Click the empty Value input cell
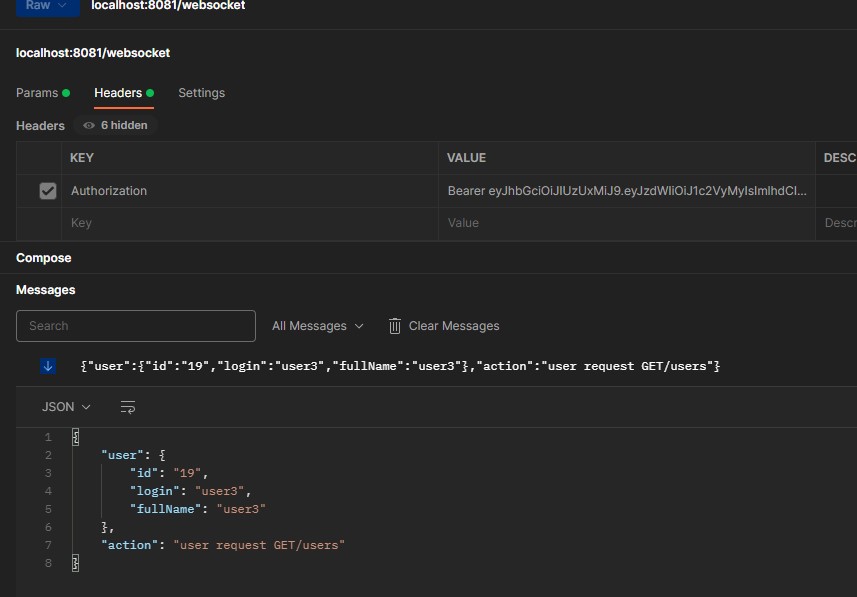This screenshot has width=857, height=597. 627,223
